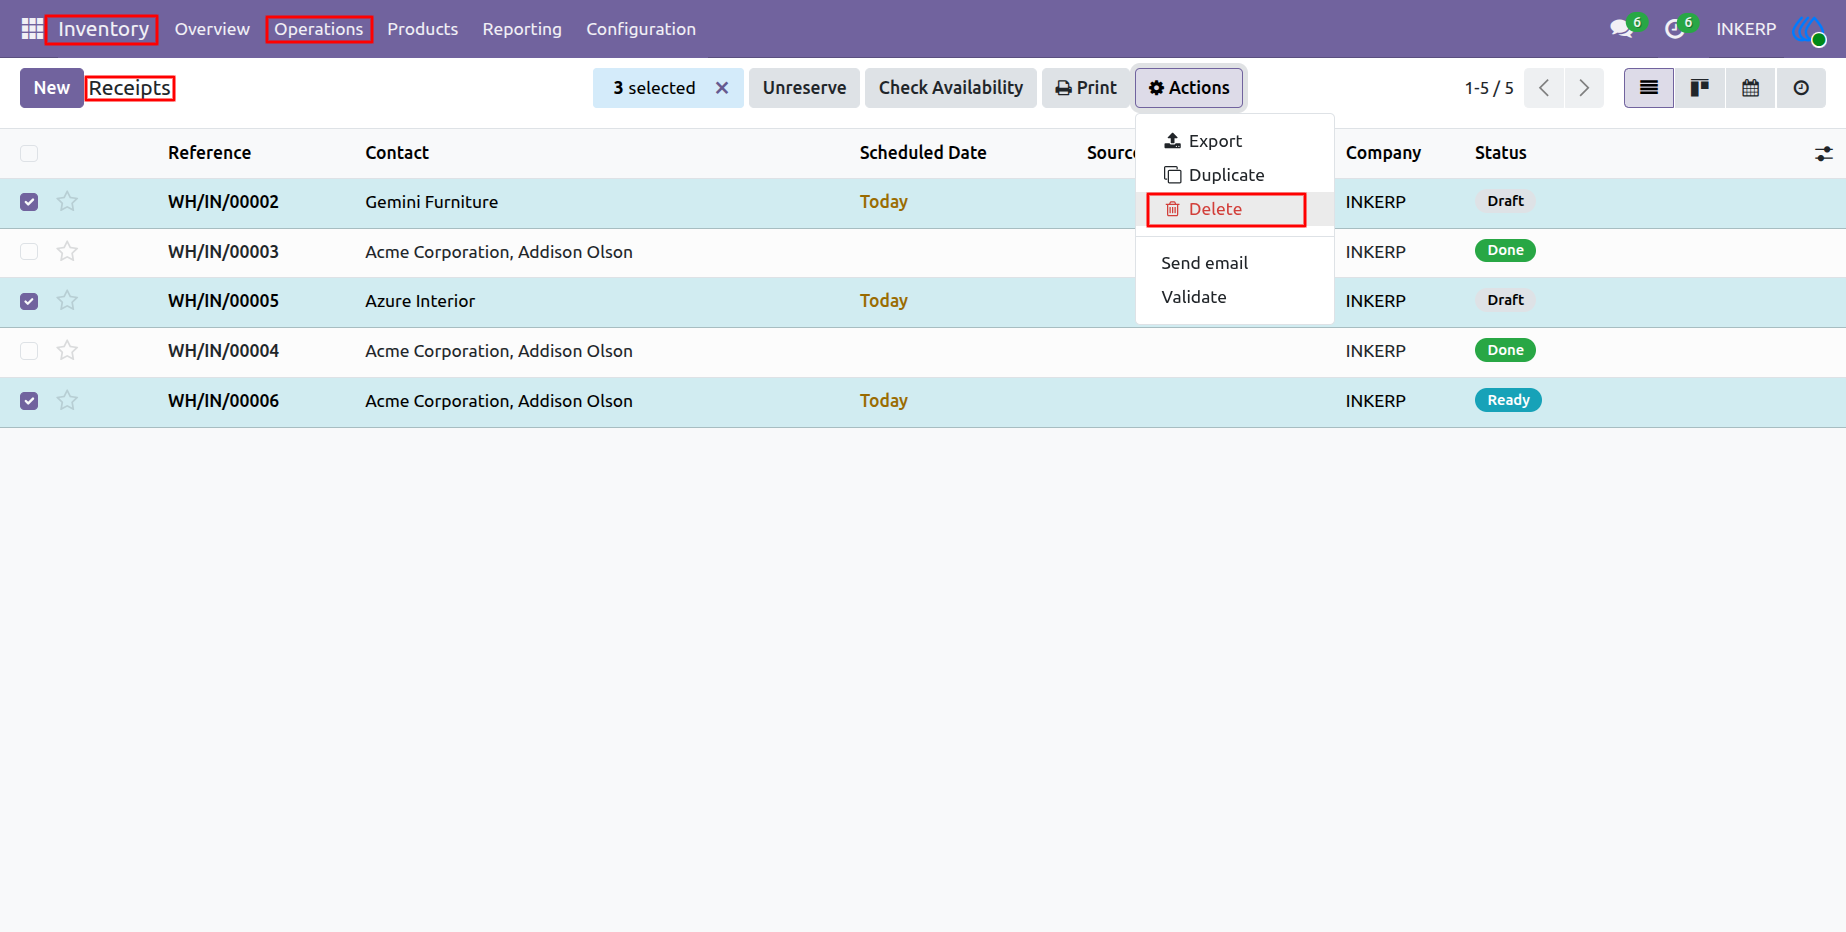Uncheck the WH/IN/00006 row checkbox

click(x=29, y=401)
